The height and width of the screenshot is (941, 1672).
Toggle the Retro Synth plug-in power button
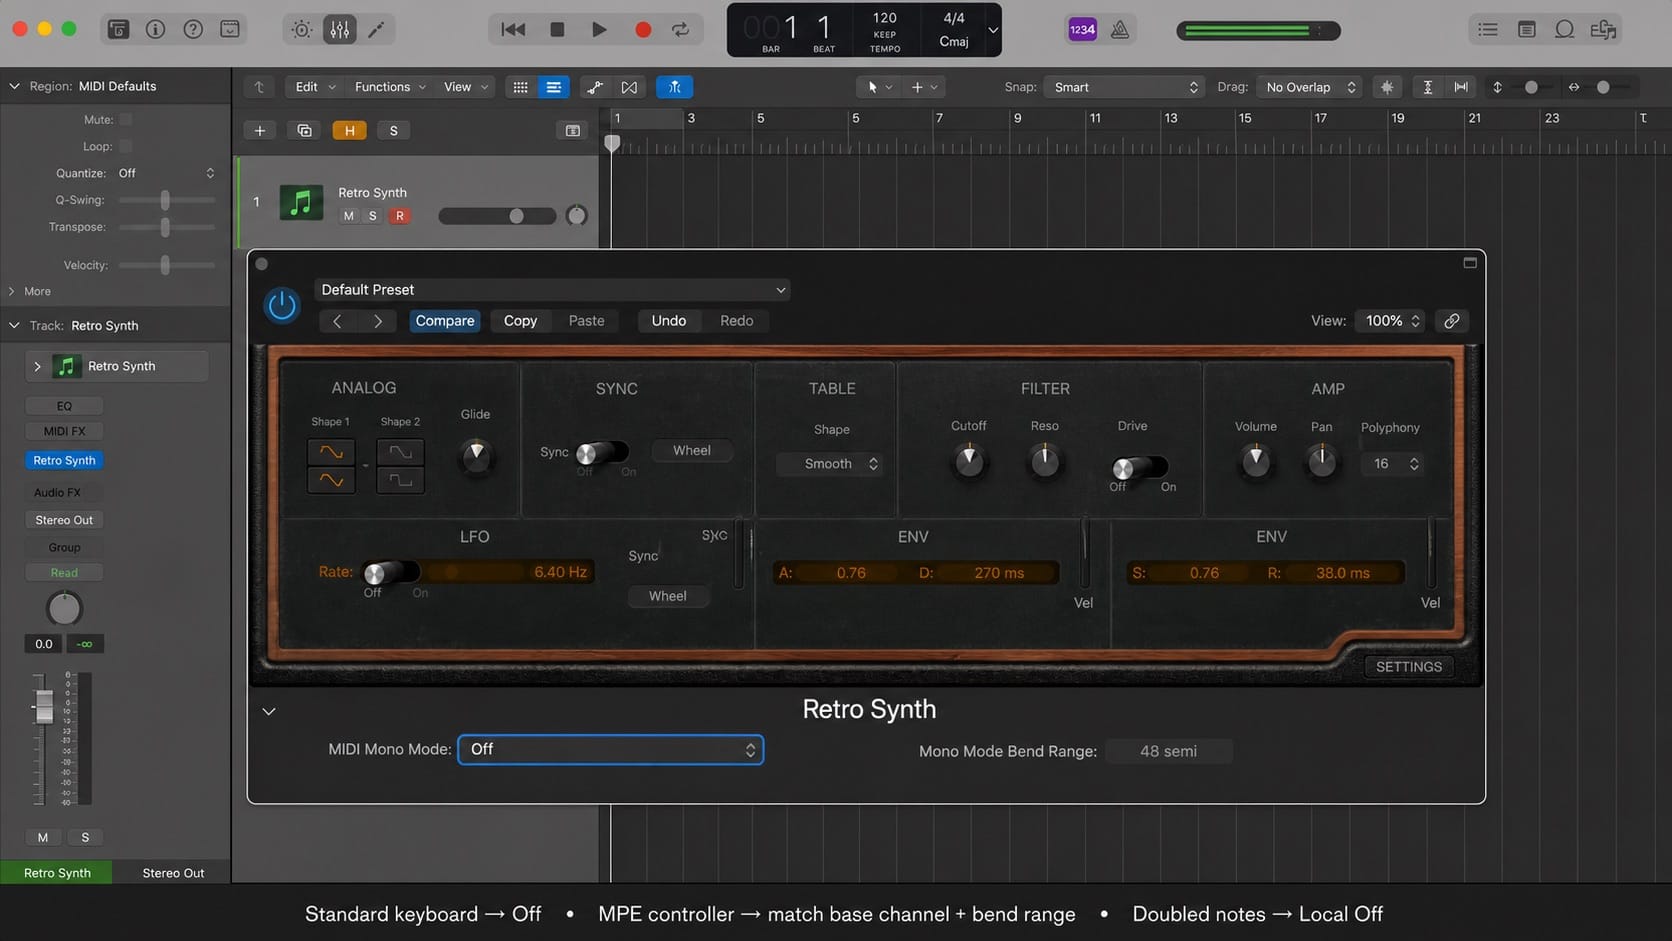click(282, 305)
